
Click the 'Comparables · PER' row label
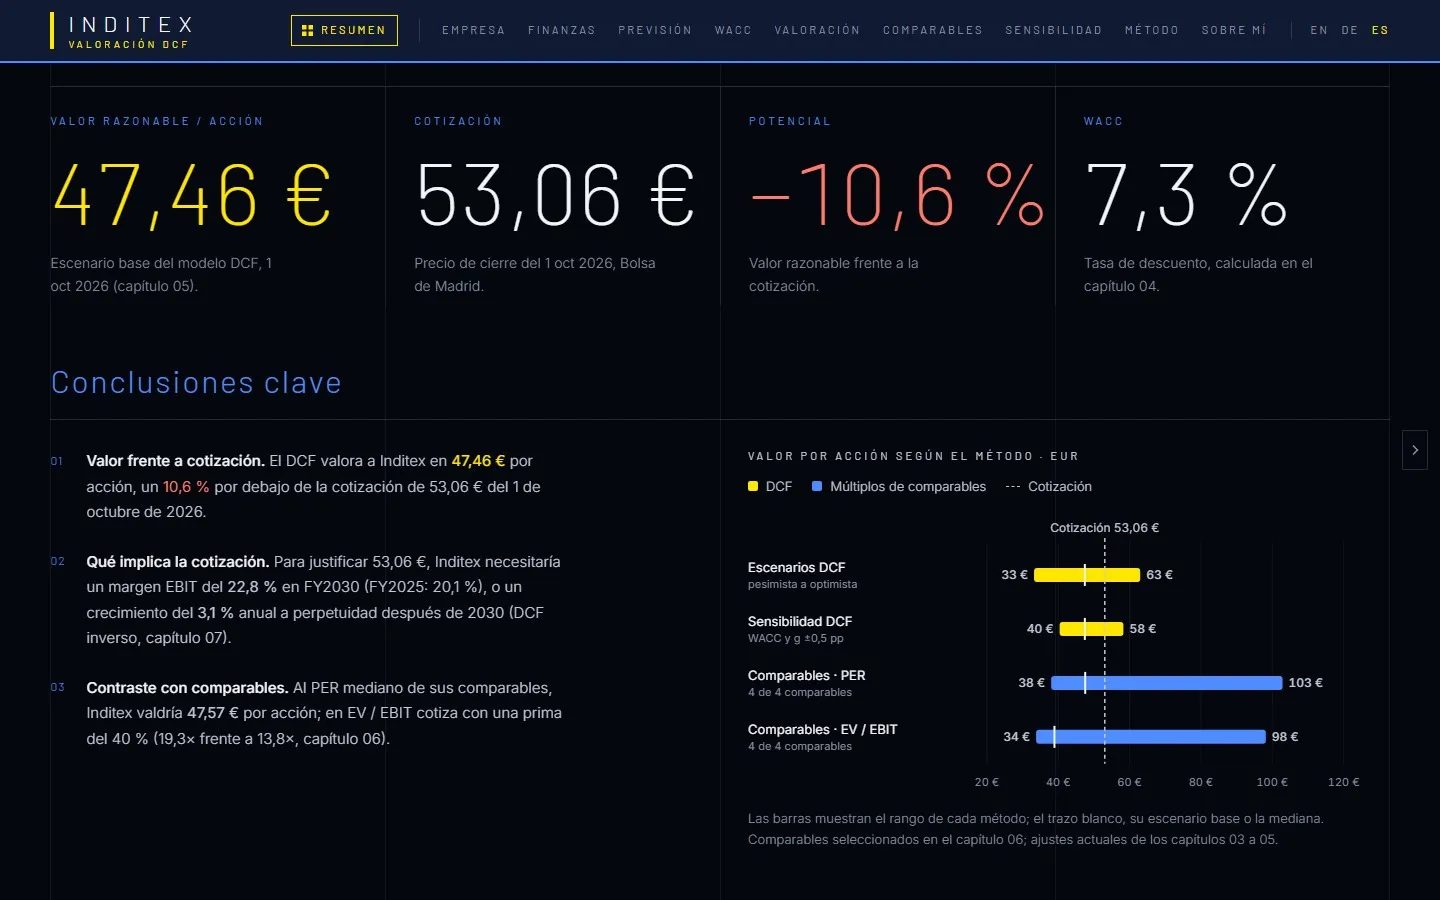[807, 676]
